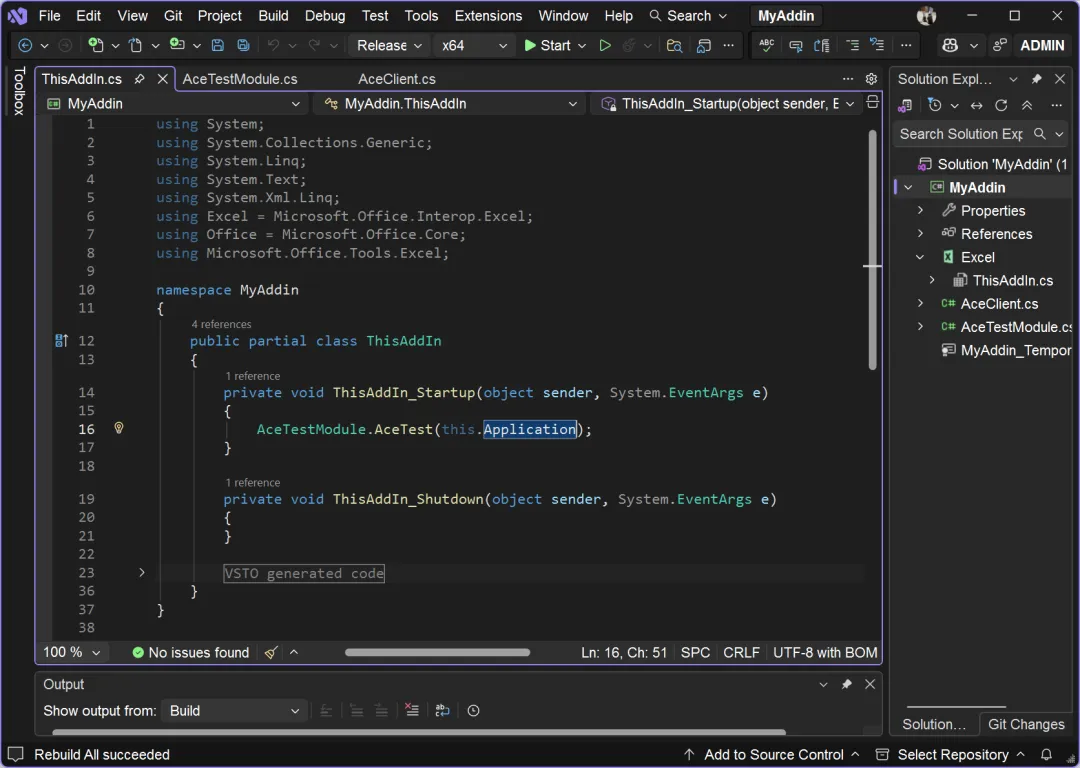Toggle word wrap in Output window
This screenshot has height=768, width=1080.
pos(442,711)
